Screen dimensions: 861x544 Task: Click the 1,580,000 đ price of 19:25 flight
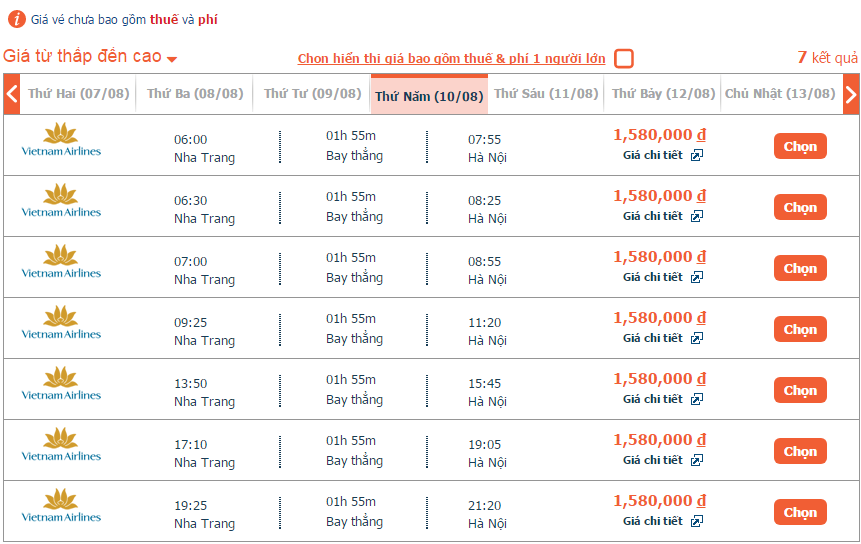pos(659,500)
